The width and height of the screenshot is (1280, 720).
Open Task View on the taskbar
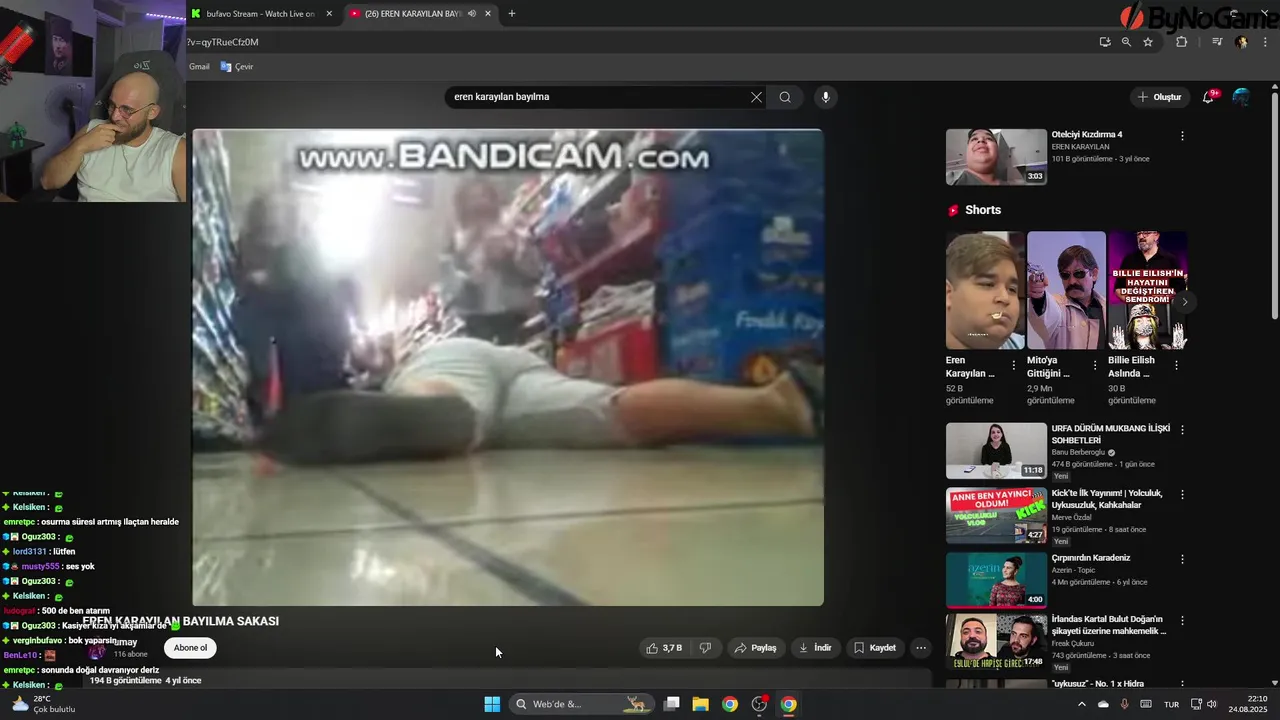click(672, 704)
